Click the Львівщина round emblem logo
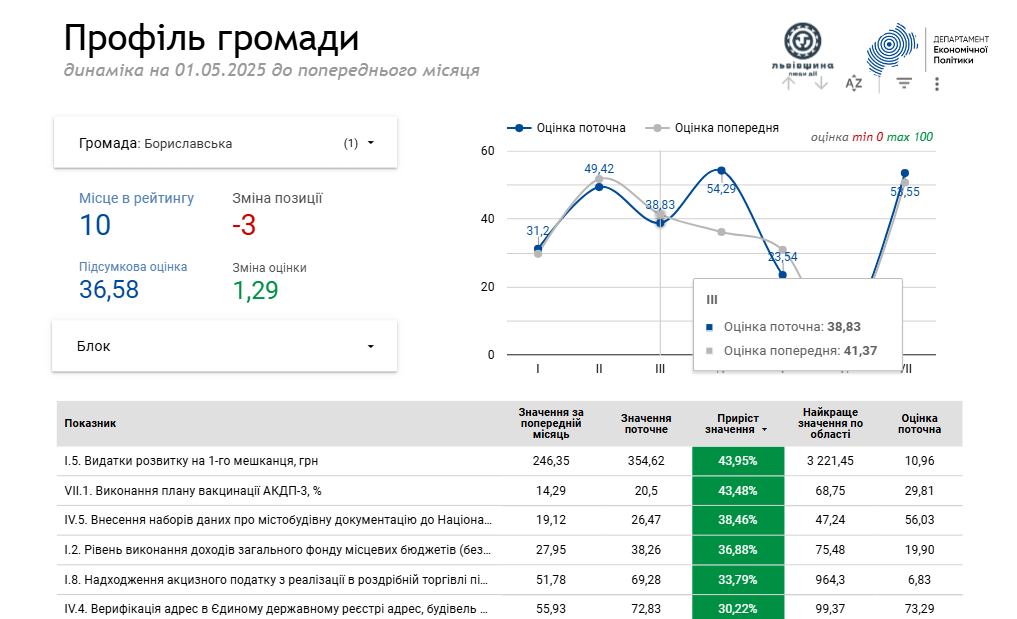The image size is (1017, 619). click(804, 42)
